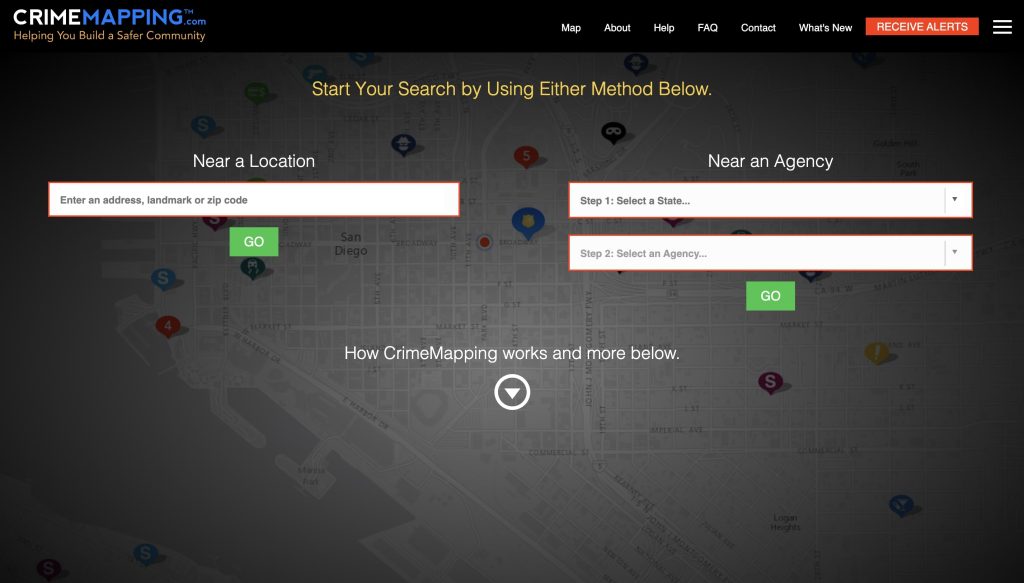Open the Select a State dropdown
The image size is (1024, 583).
point(771,200)
